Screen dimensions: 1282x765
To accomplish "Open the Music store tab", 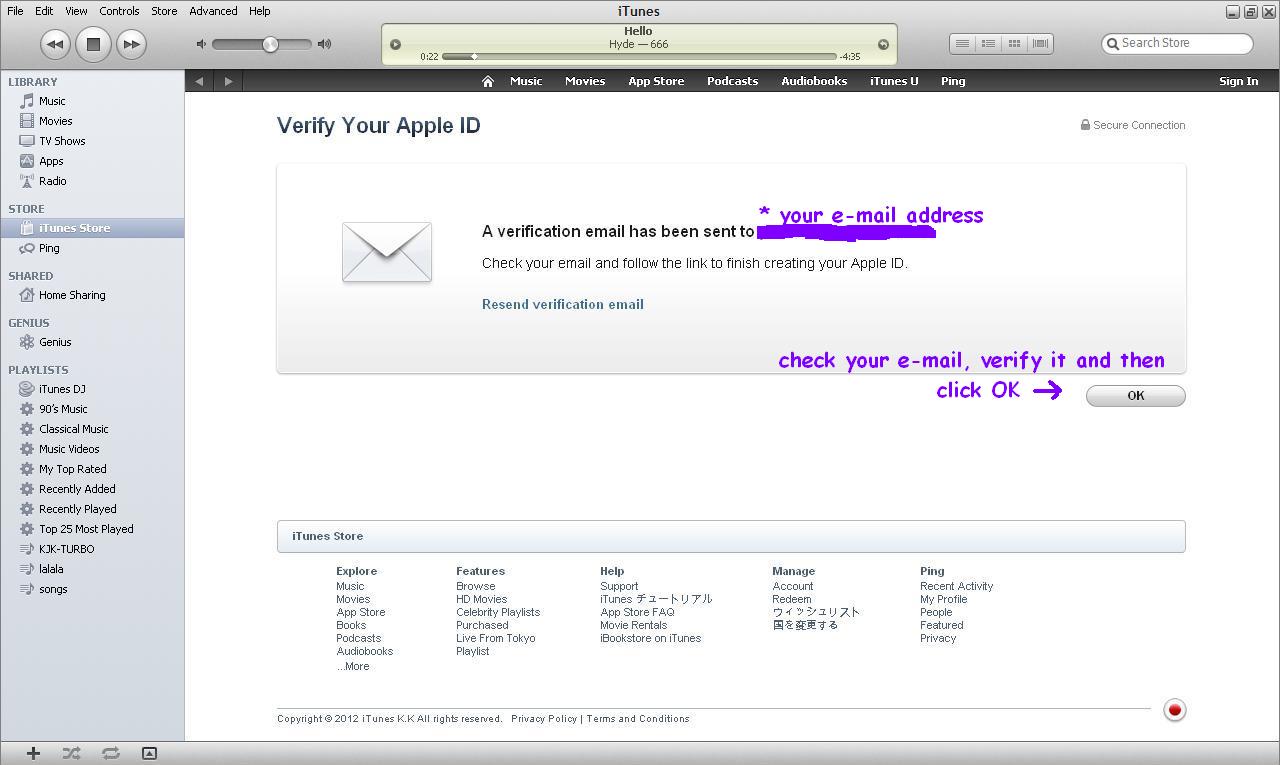I will pos(526,81).
